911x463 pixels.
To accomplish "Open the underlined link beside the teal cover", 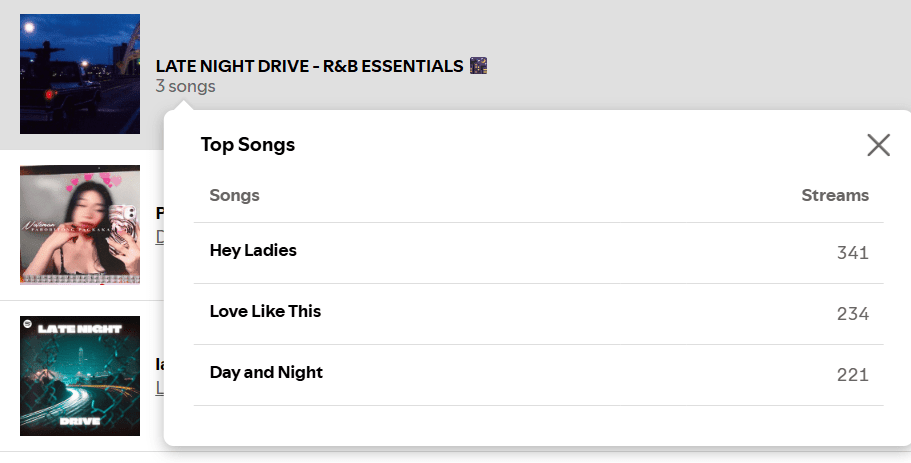I will coord(160,388).
